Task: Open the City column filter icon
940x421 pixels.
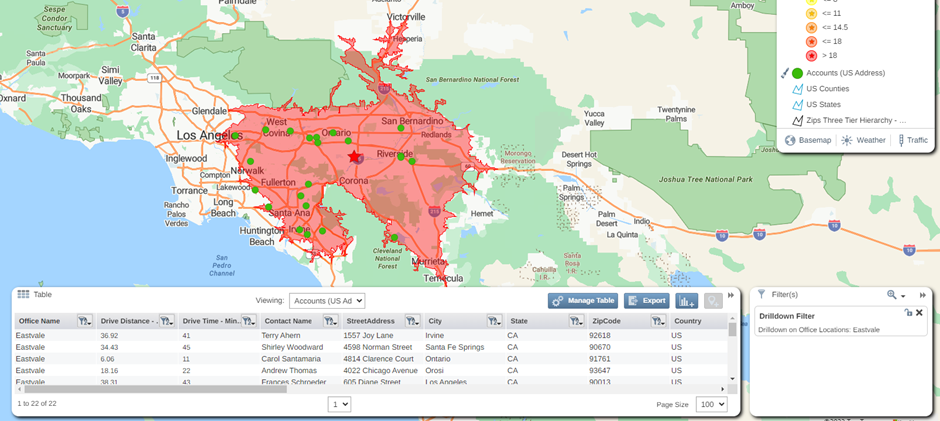Action: point(494,321)
